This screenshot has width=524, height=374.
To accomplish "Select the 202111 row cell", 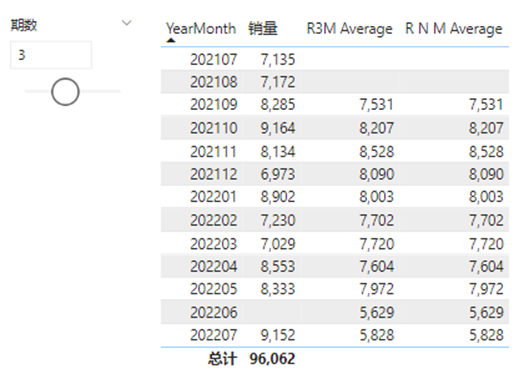I will (x=214, y=152).
